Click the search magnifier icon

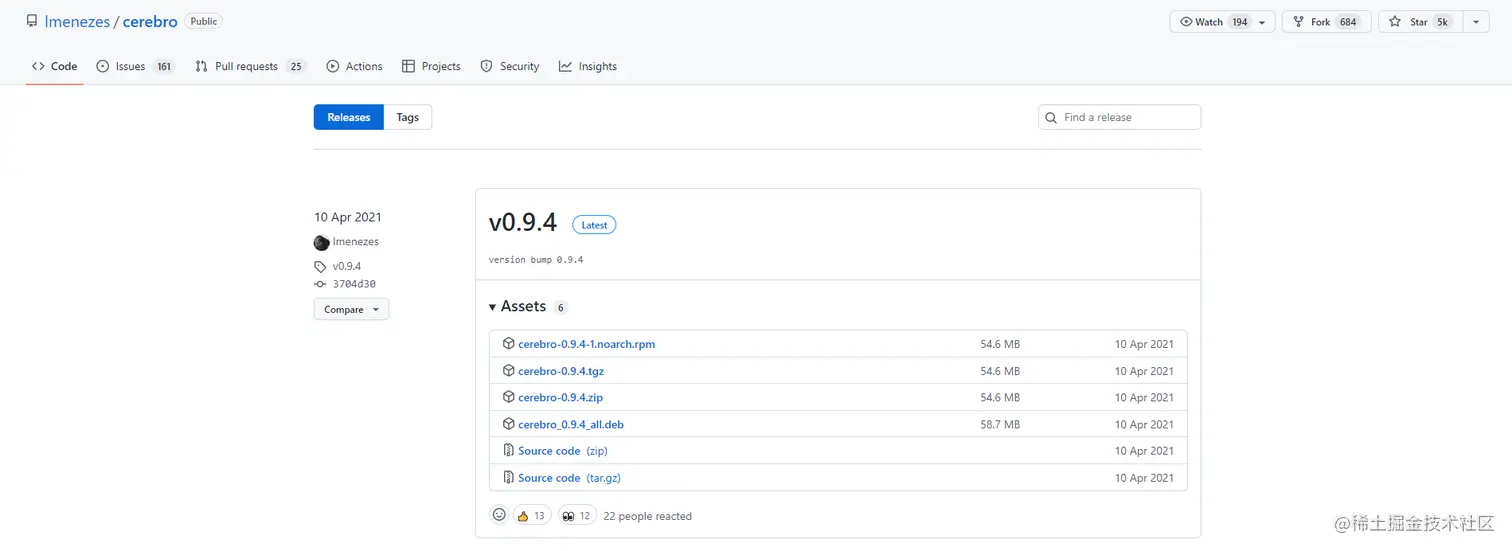1051,118
